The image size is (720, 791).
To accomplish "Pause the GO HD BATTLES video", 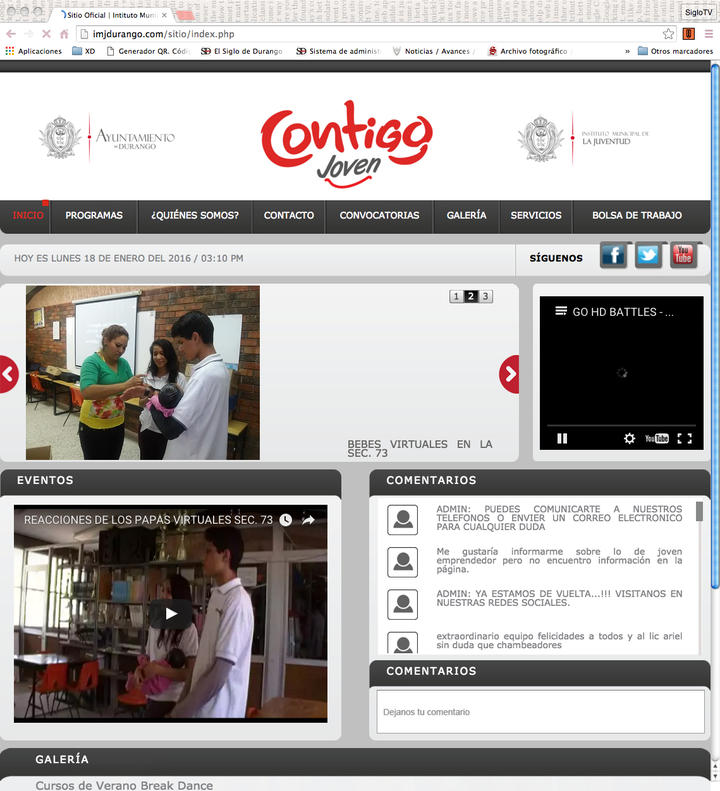I will pyautogui.click(x=562, y=438).
